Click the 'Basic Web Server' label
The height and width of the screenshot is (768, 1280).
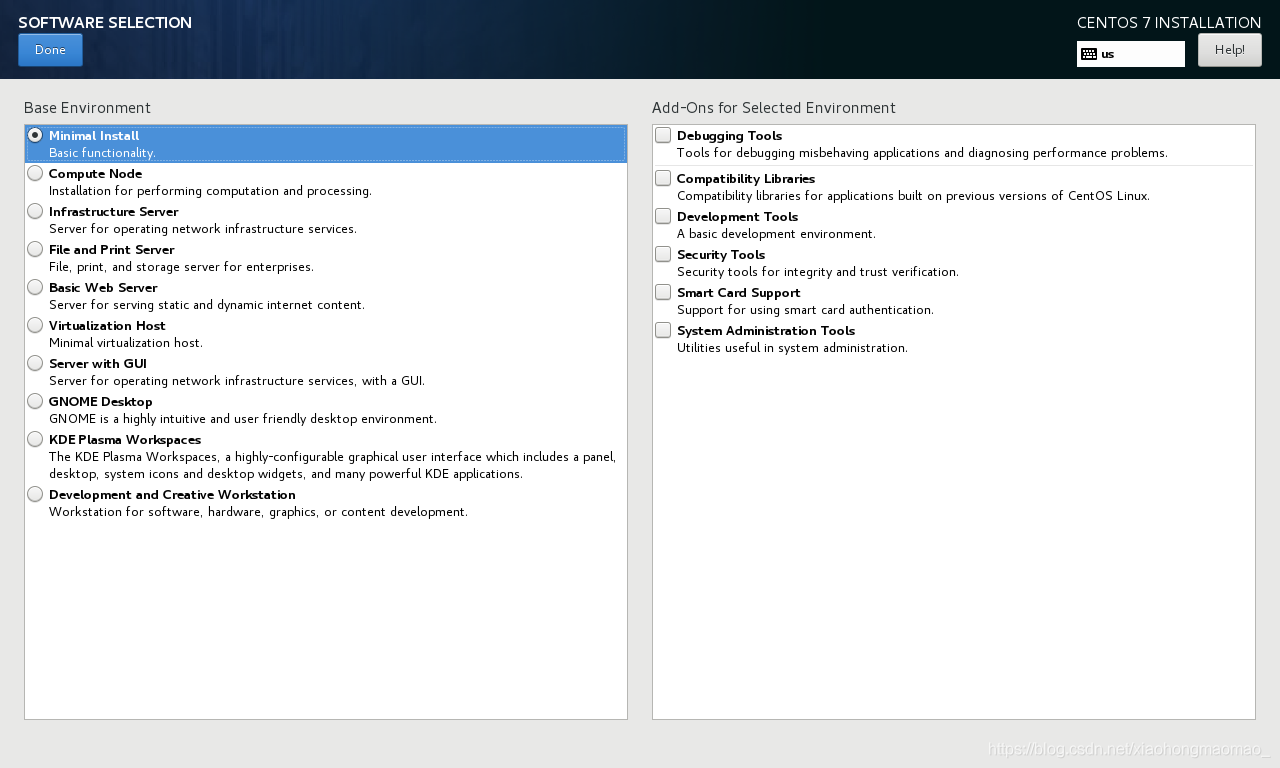coord(103,288)
